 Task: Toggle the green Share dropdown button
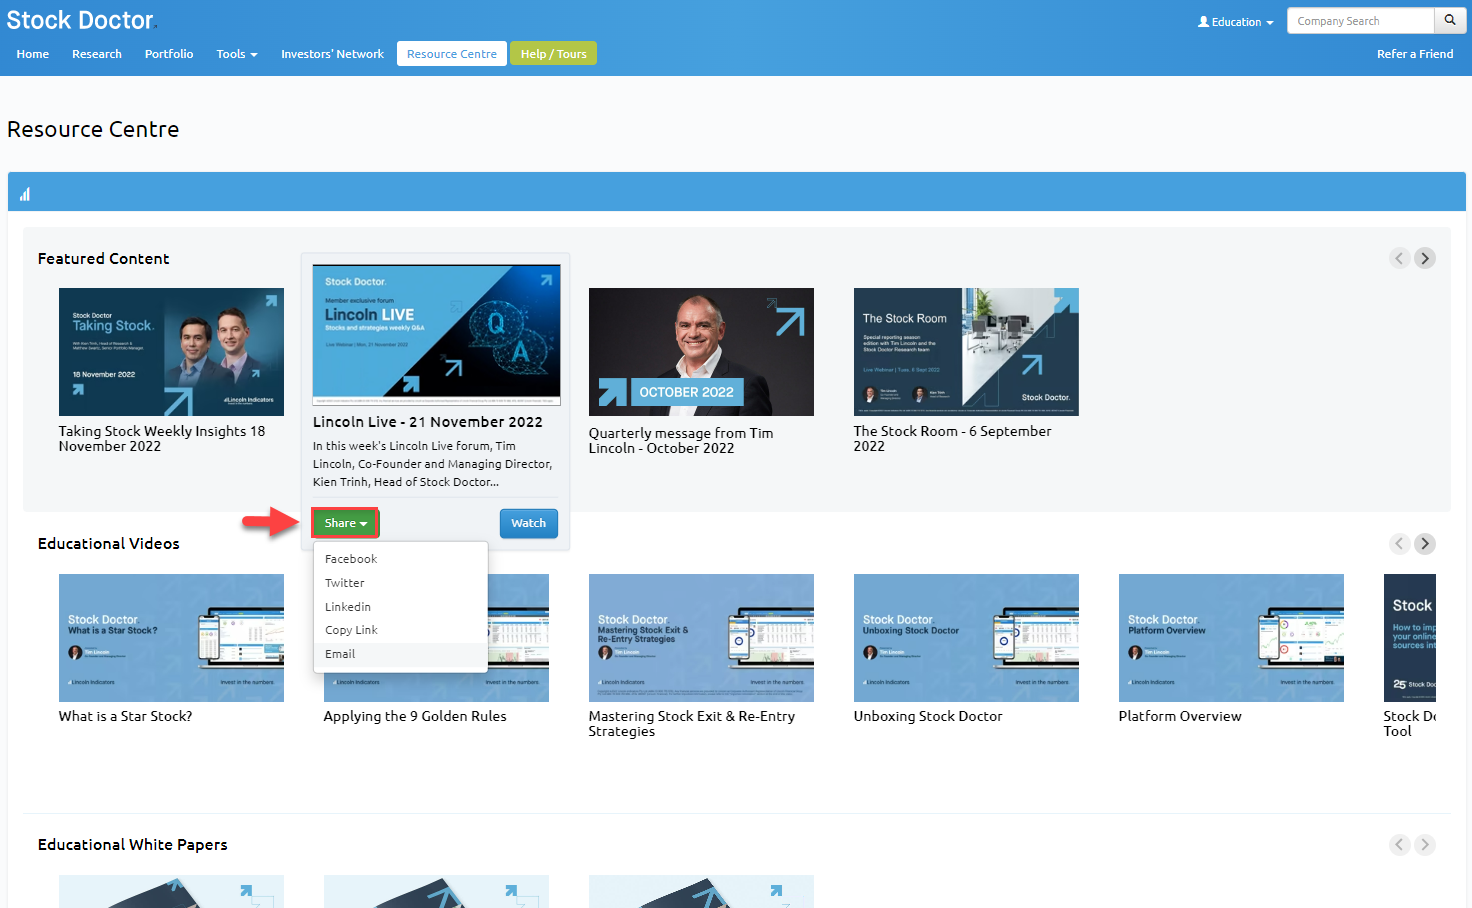coord(345,523)
